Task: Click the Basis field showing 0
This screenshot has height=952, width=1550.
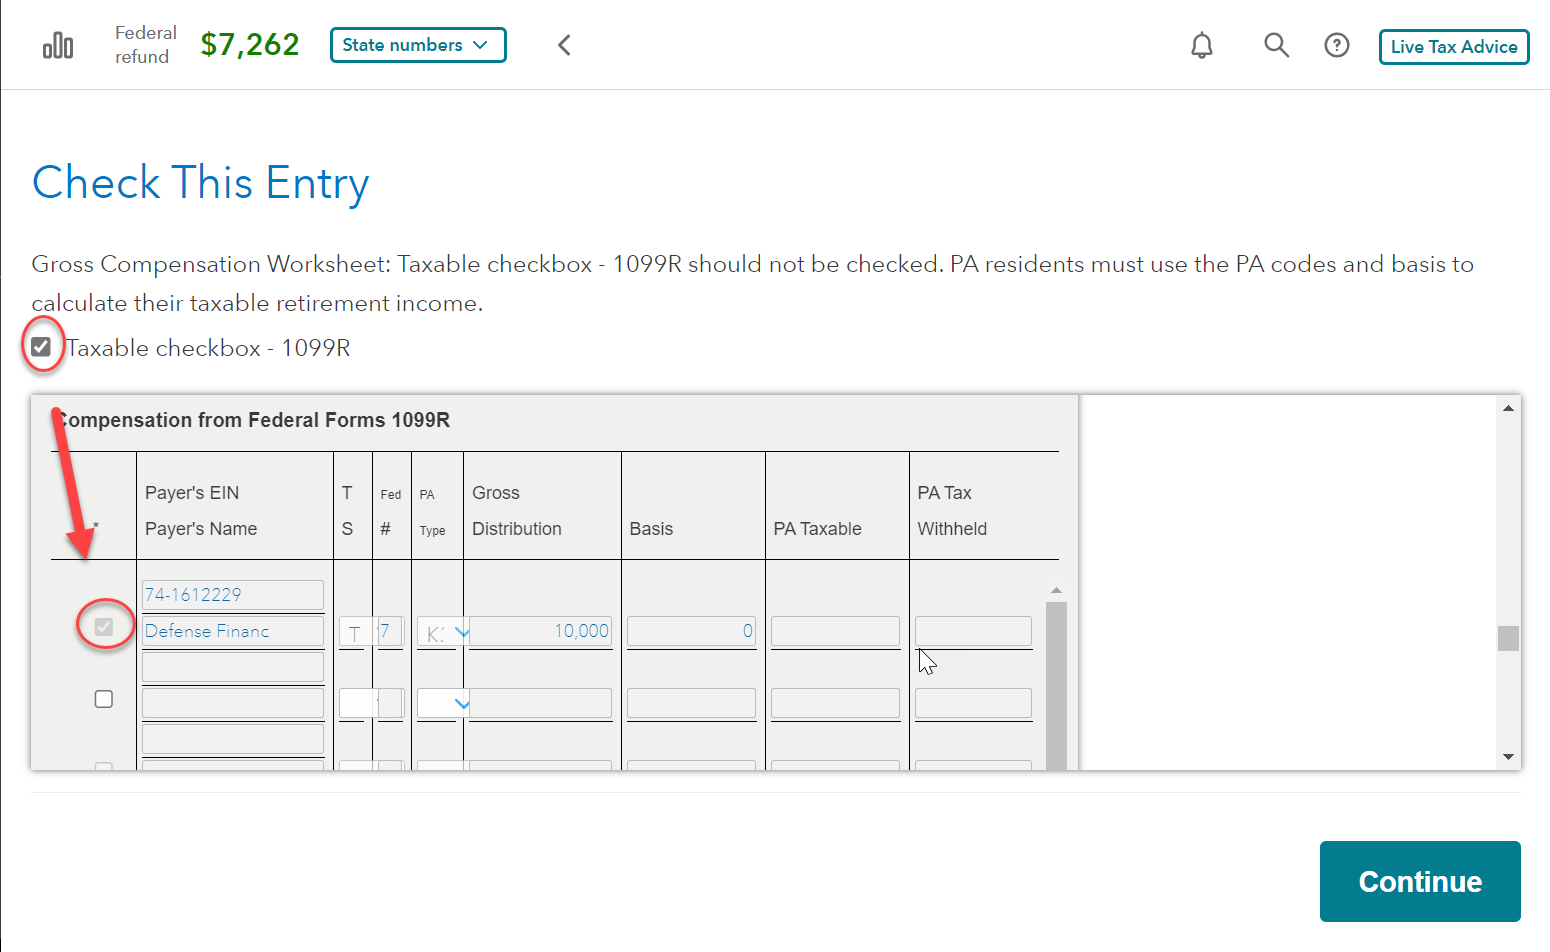Action: pos(691,631)
